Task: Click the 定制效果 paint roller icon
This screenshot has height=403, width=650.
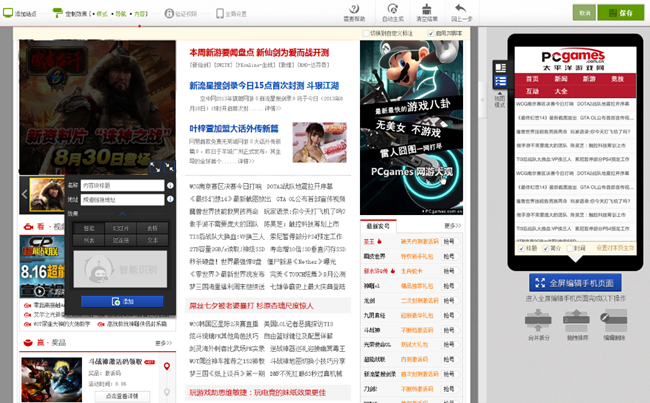Action: click(x=58, y=13)
